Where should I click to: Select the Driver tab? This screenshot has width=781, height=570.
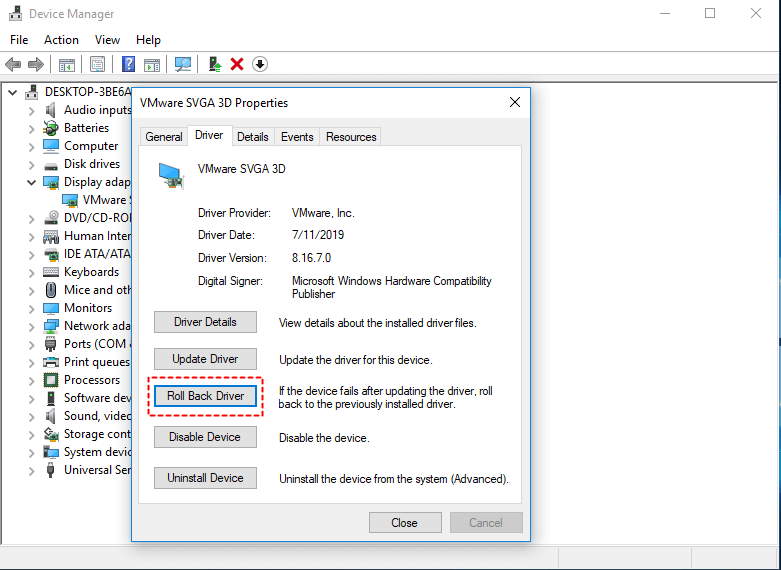[x=209, y=135]
